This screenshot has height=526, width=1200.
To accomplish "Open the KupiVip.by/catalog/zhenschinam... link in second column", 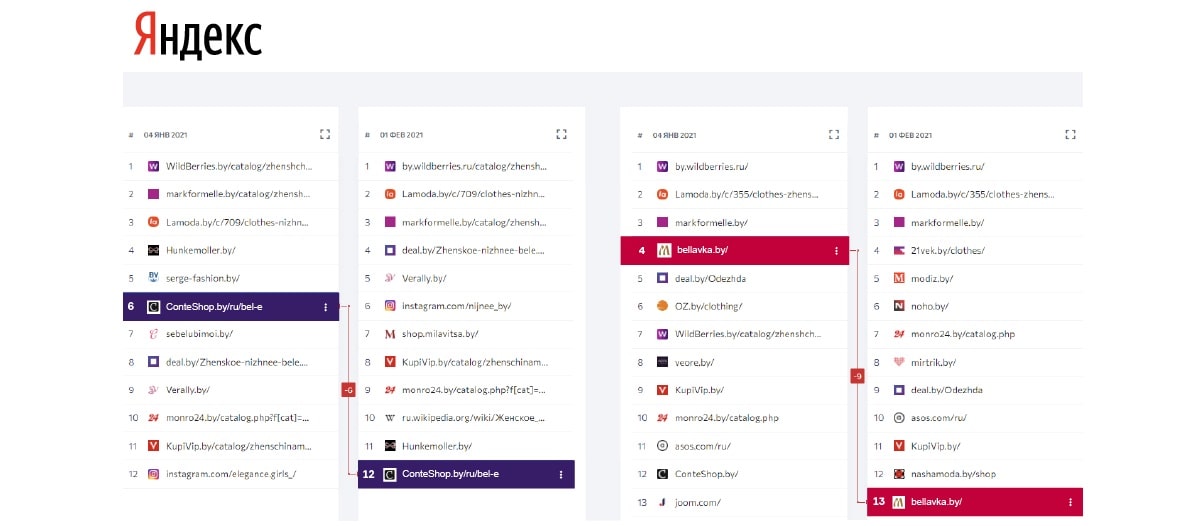I will [x=475, y=362].
